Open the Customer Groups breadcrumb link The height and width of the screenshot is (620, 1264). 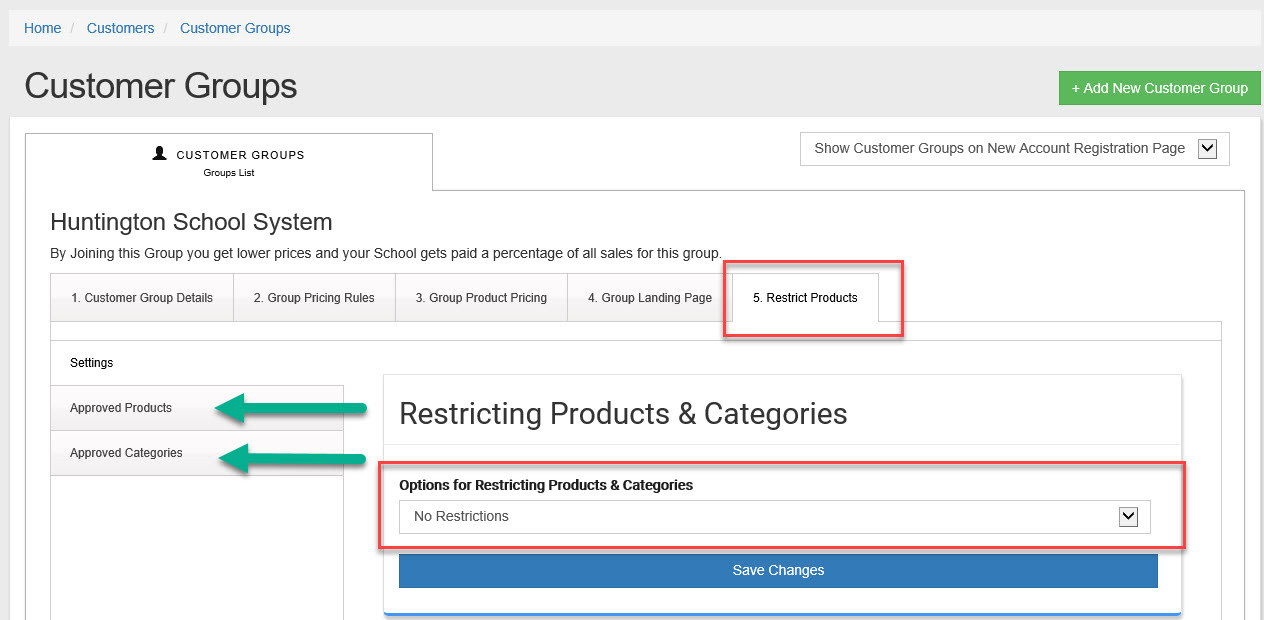235,28
